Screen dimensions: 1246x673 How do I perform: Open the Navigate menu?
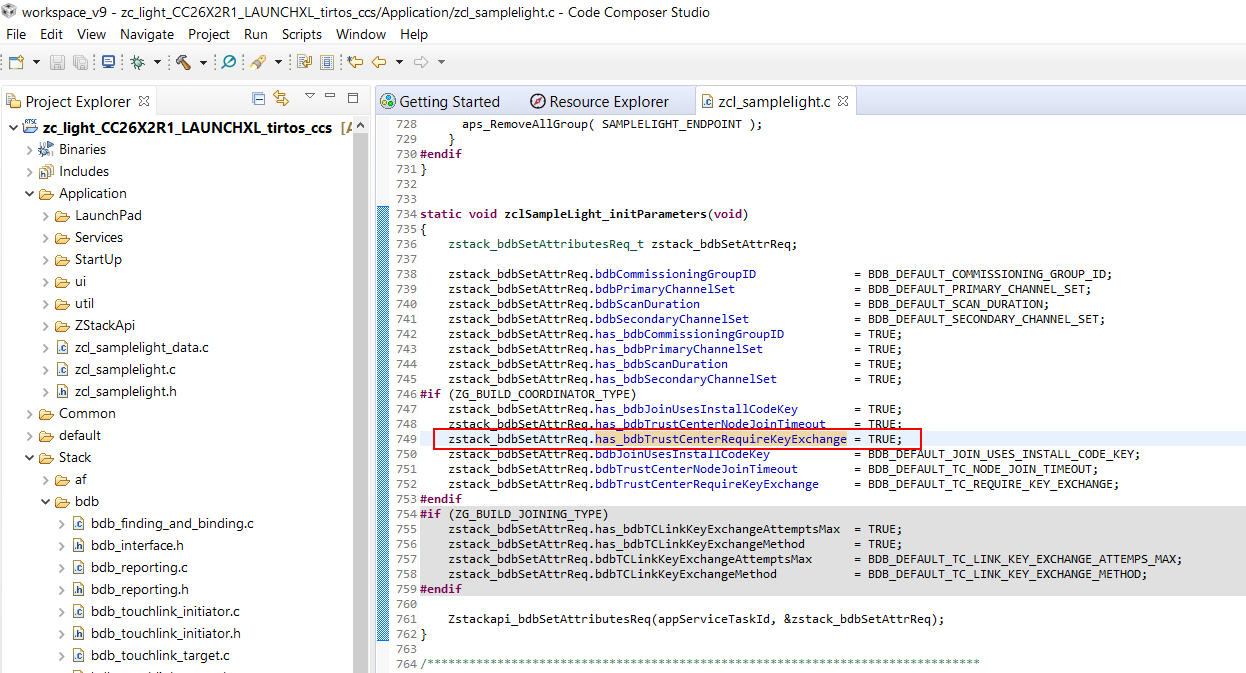pyautogui.click(x=147, y=34)
